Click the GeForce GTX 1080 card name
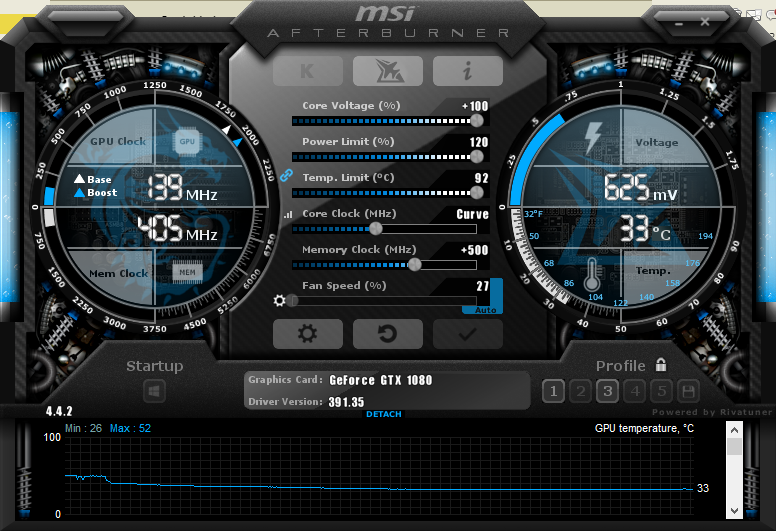 381,380
